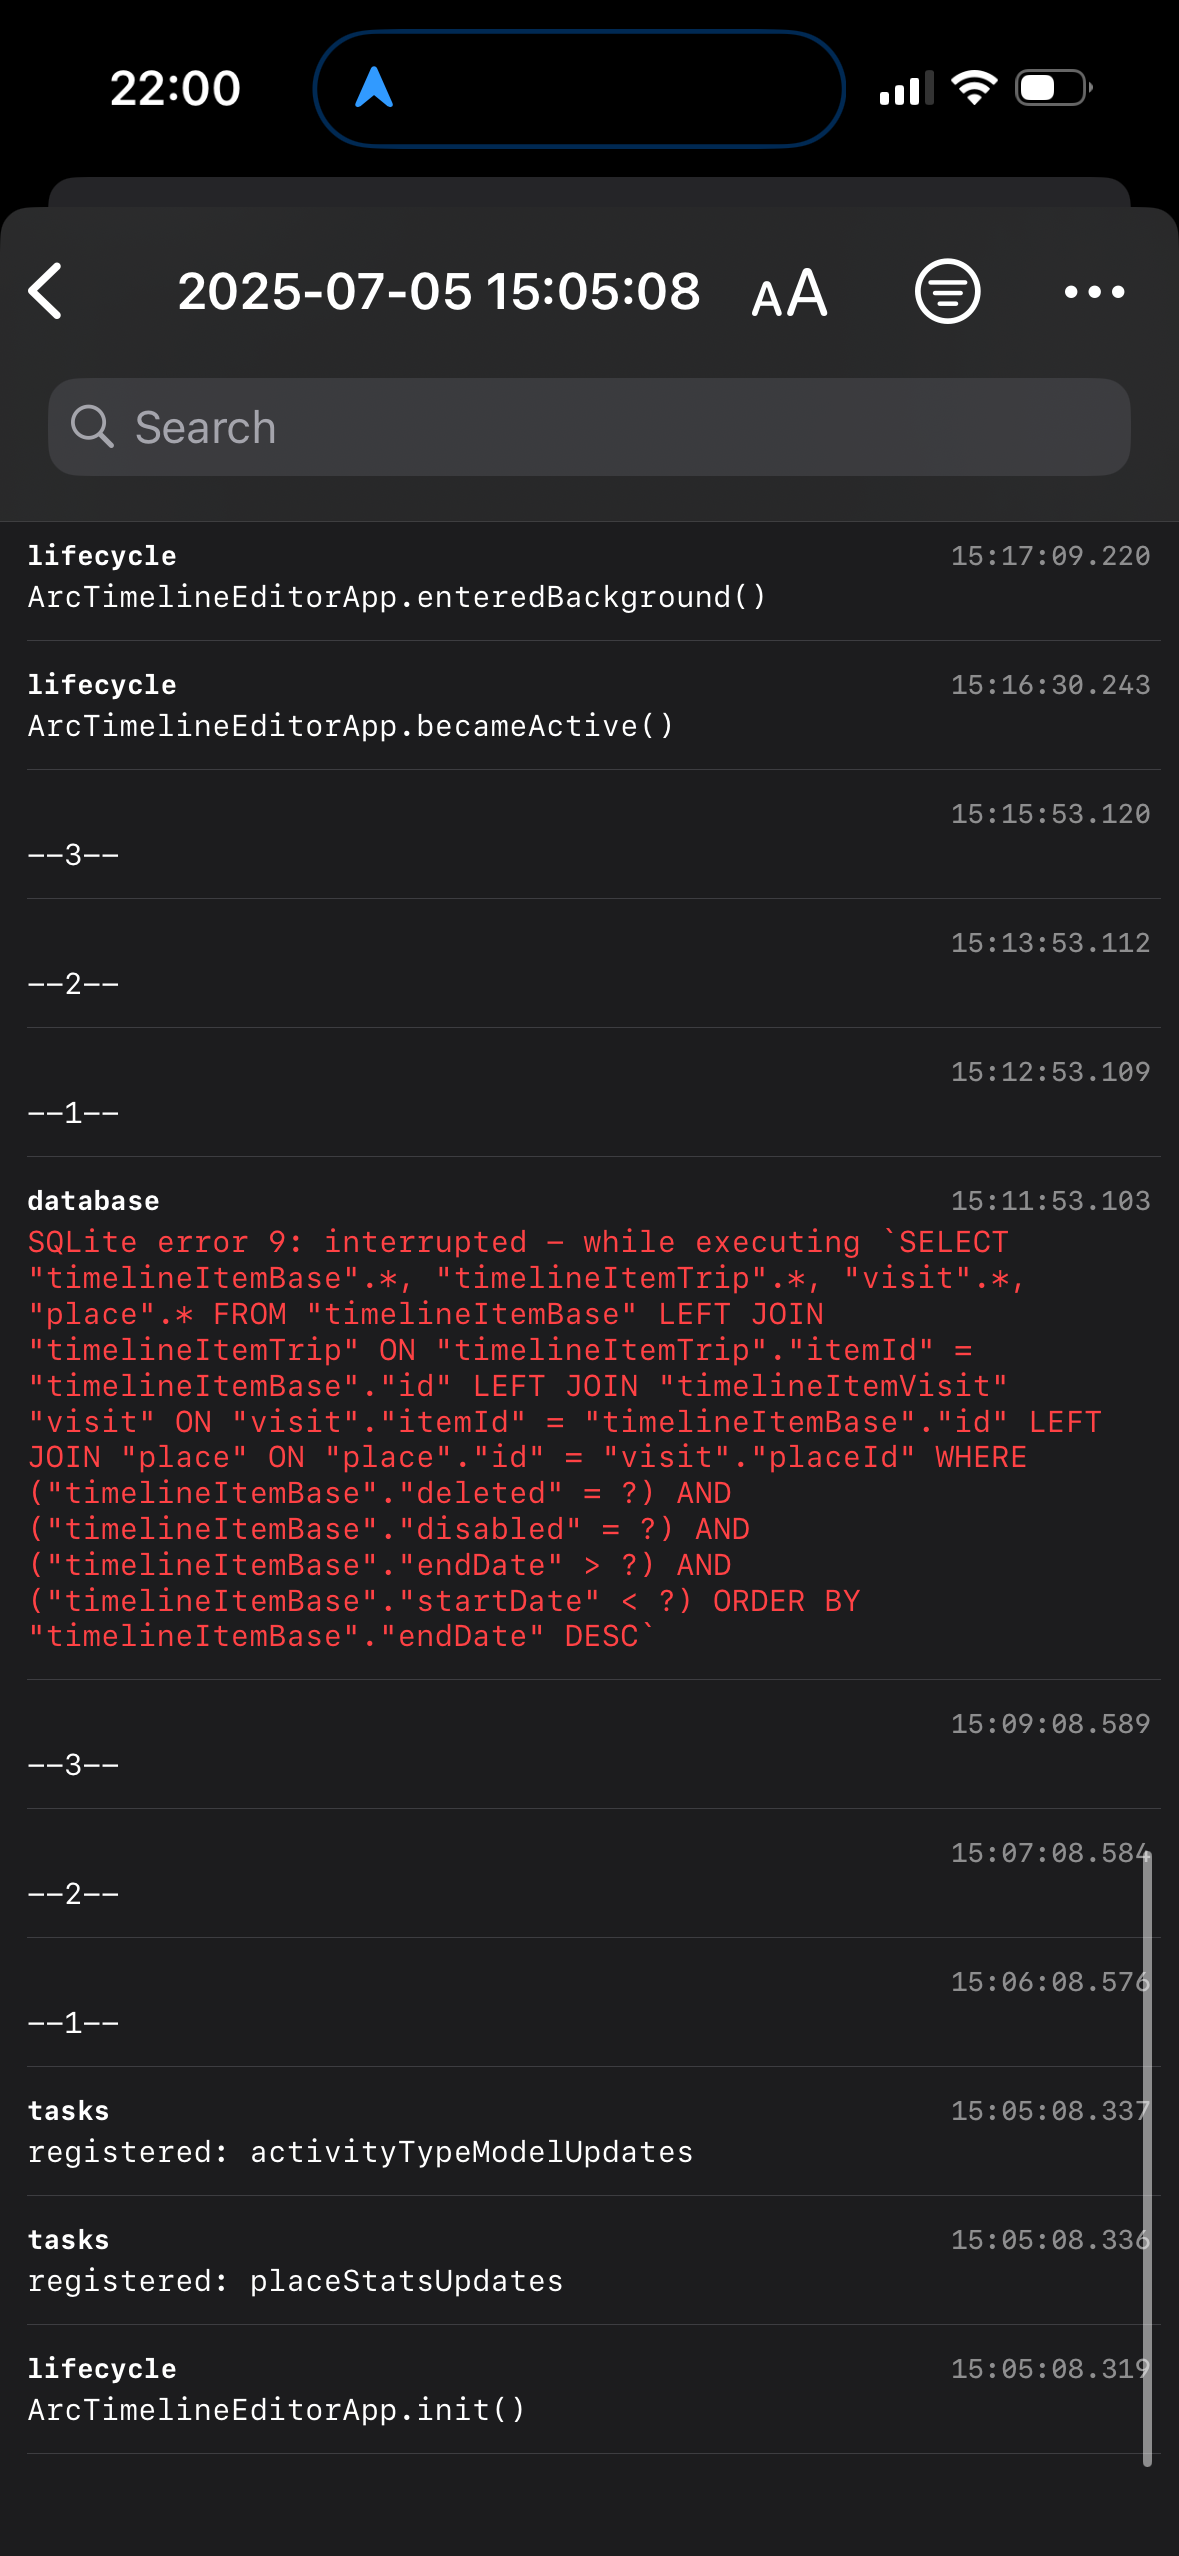Tap the blue location arrow indicator
This screenshot has width=1179, height=2556.
click(374, 88)
